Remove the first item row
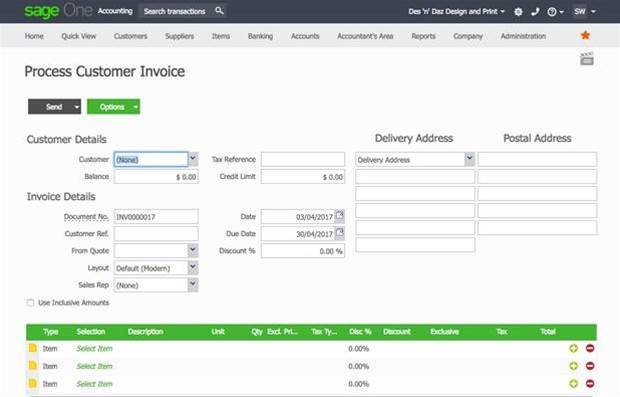 pyautogui.click(x=590, y=348)
